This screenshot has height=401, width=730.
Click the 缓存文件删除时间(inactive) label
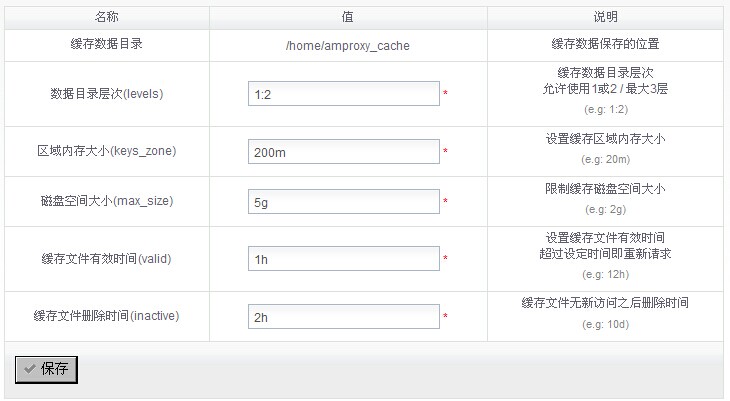[106, 317]
